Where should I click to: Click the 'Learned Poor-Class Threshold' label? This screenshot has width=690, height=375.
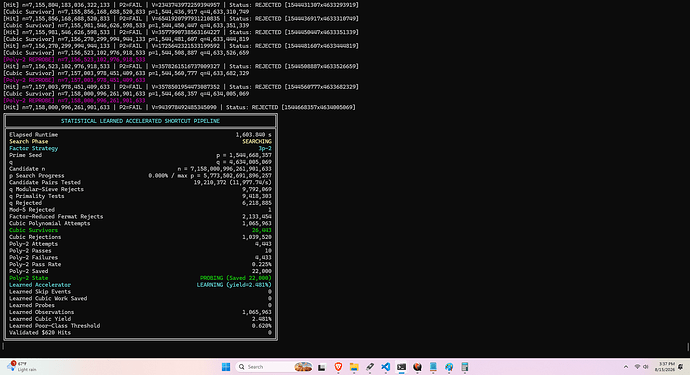coord(55,326)
